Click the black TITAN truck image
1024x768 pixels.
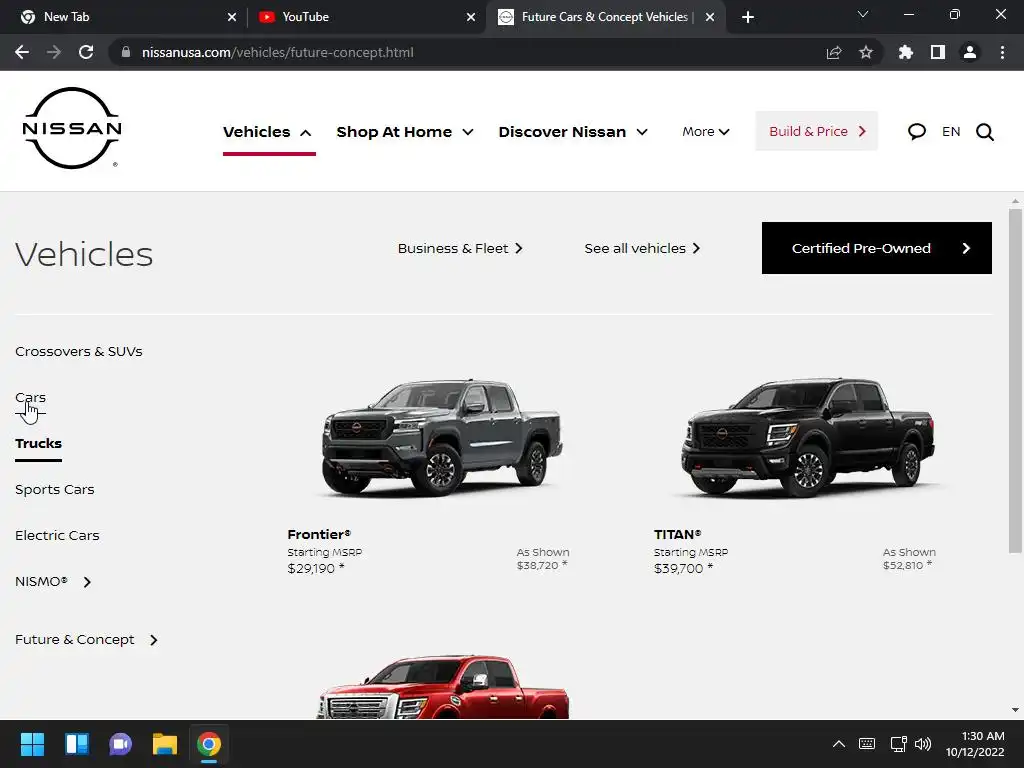[x=808, y=438]
